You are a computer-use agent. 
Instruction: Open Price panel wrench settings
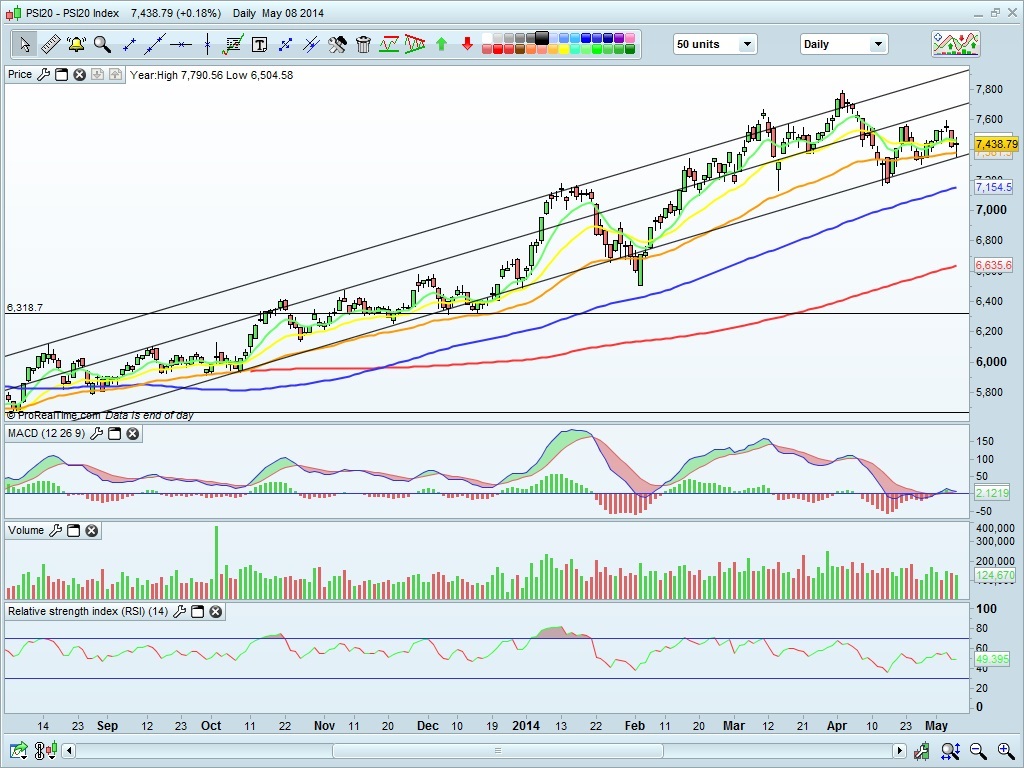(43, 75)
